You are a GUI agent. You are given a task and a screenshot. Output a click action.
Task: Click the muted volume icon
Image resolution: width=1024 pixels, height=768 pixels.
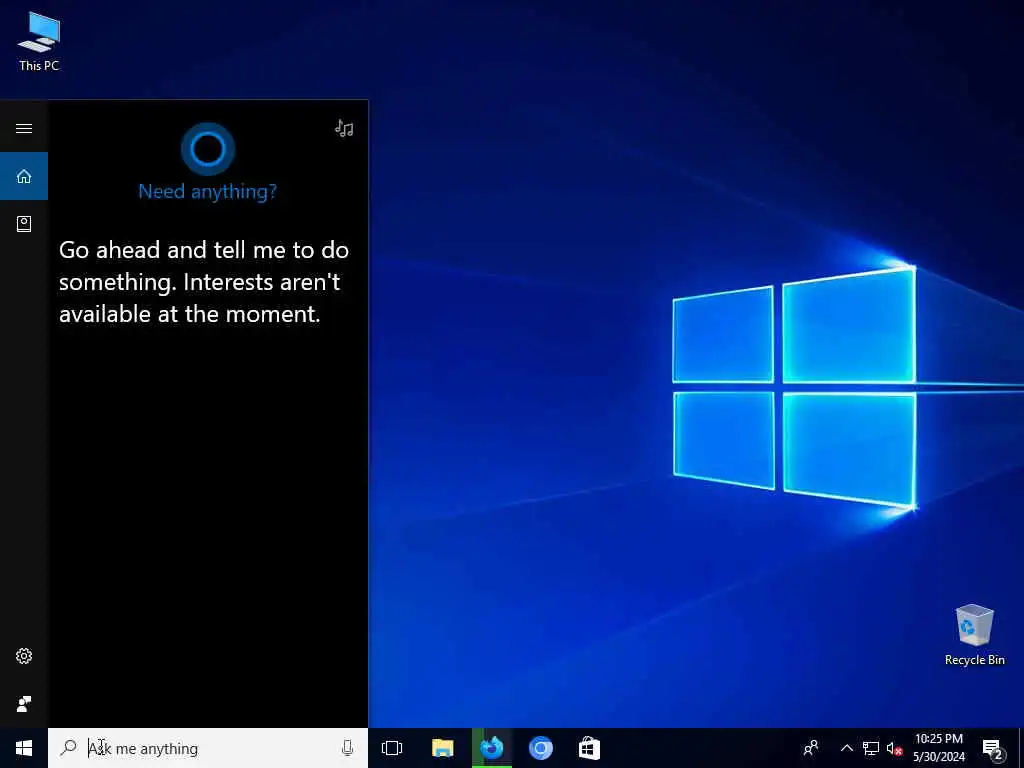click(x=894, y=748)
